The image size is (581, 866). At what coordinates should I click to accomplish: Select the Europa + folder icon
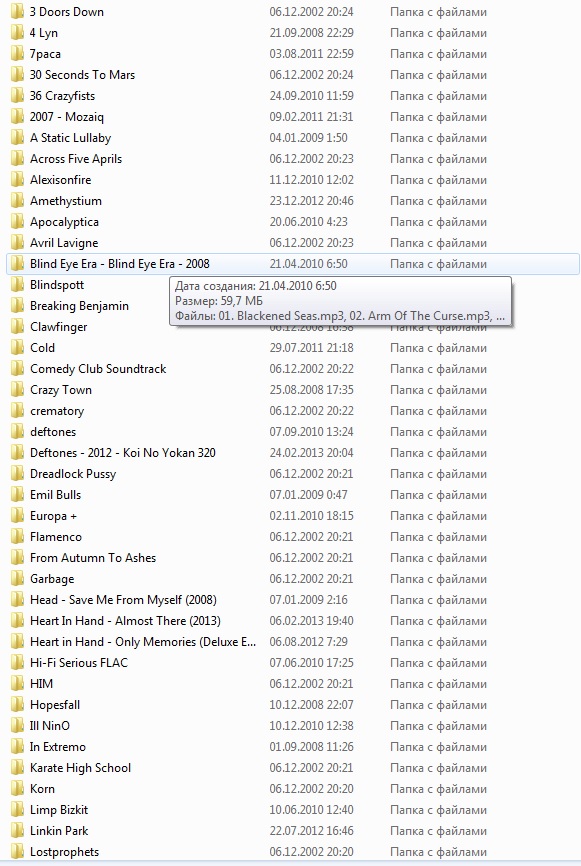point(18,515)
